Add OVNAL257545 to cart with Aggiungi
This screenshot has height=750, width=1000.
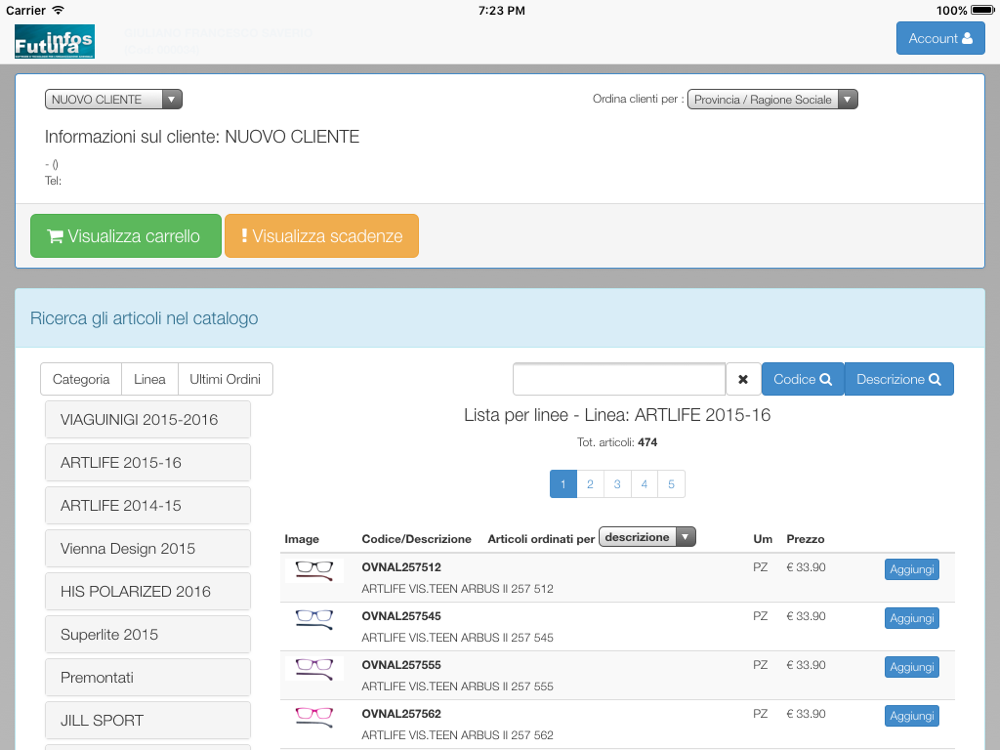point(912,618)
